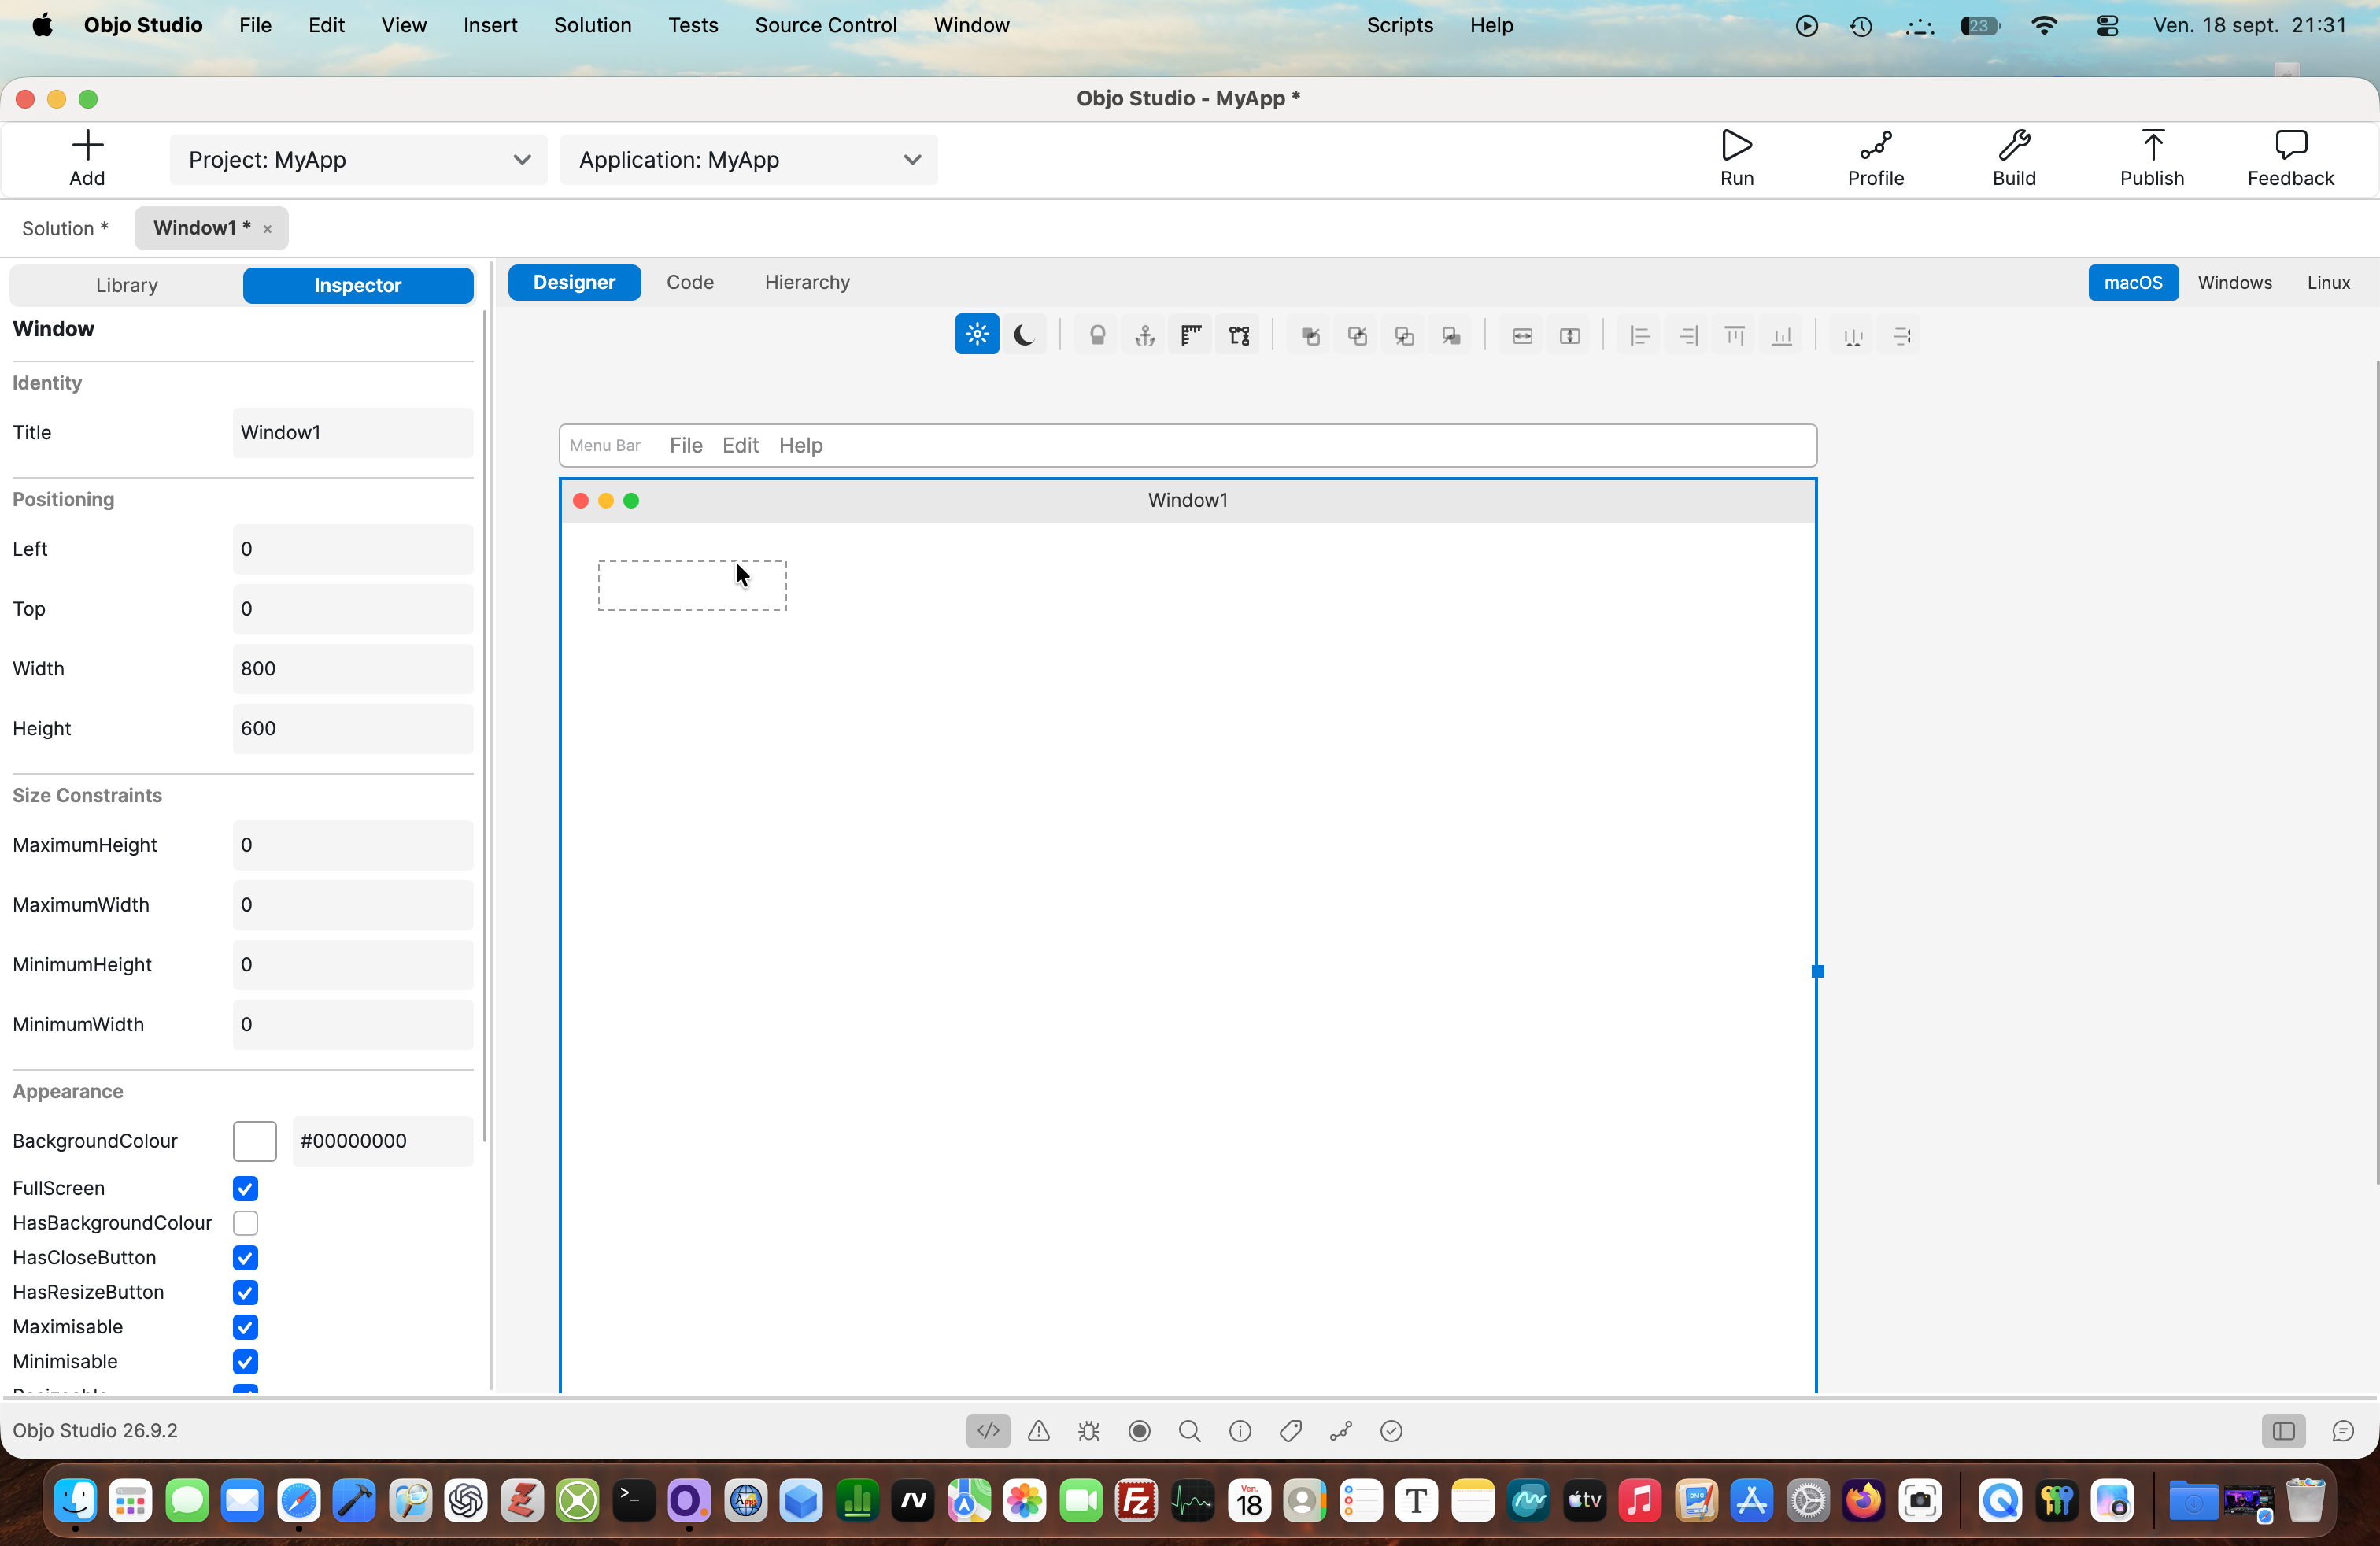Preview the Windows platform layout
The width and height of the screenshot is (2380, 1546).
pos(2235,283)
